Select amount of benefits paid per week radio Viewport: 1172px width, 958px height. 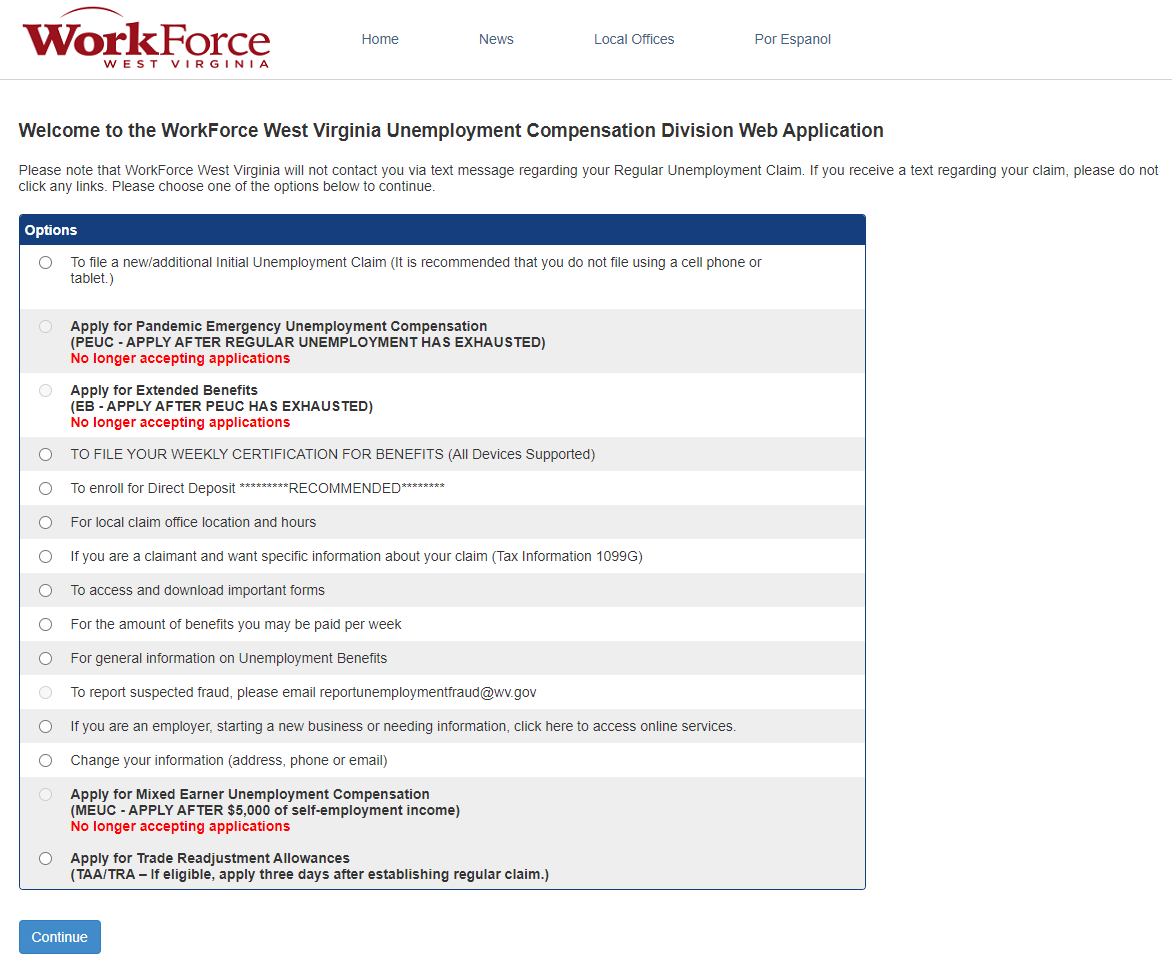(46, 625)
